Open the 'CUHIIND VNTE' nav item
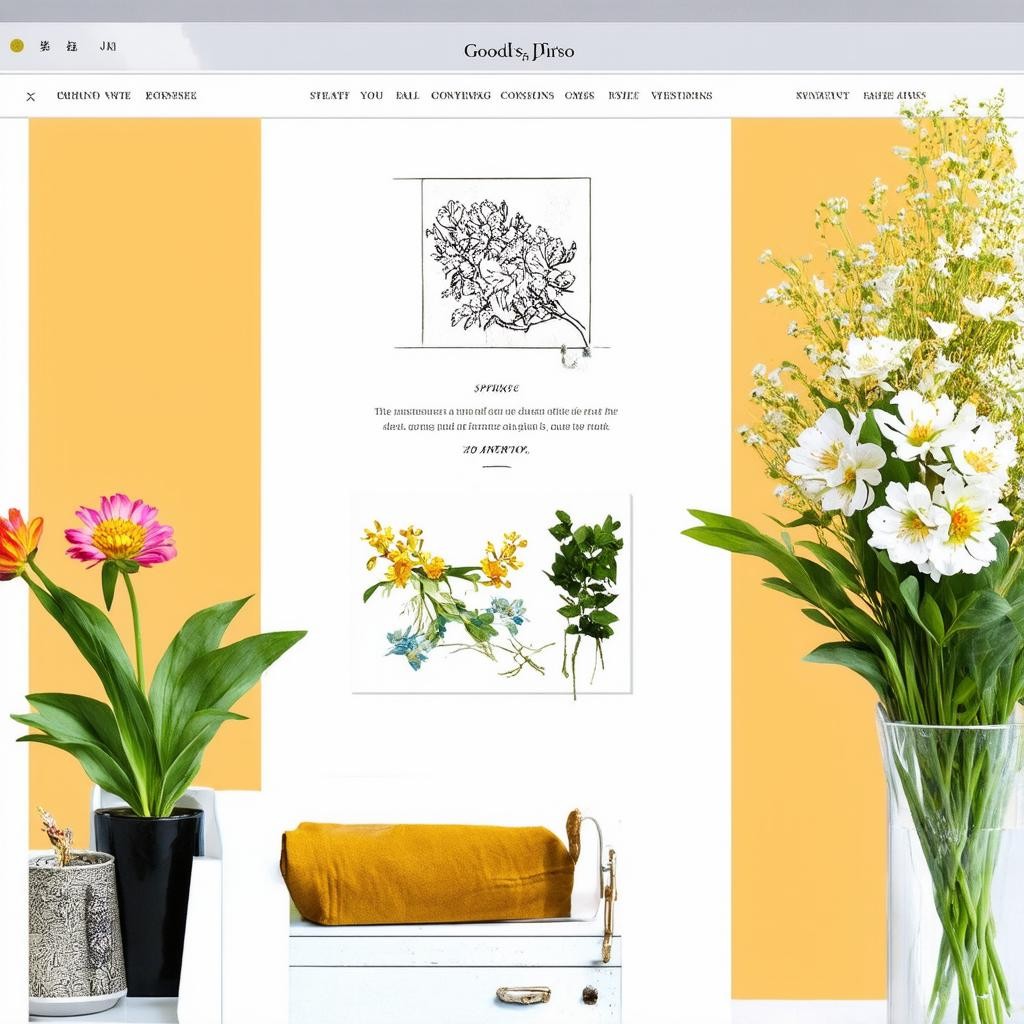 coord(94,96)
